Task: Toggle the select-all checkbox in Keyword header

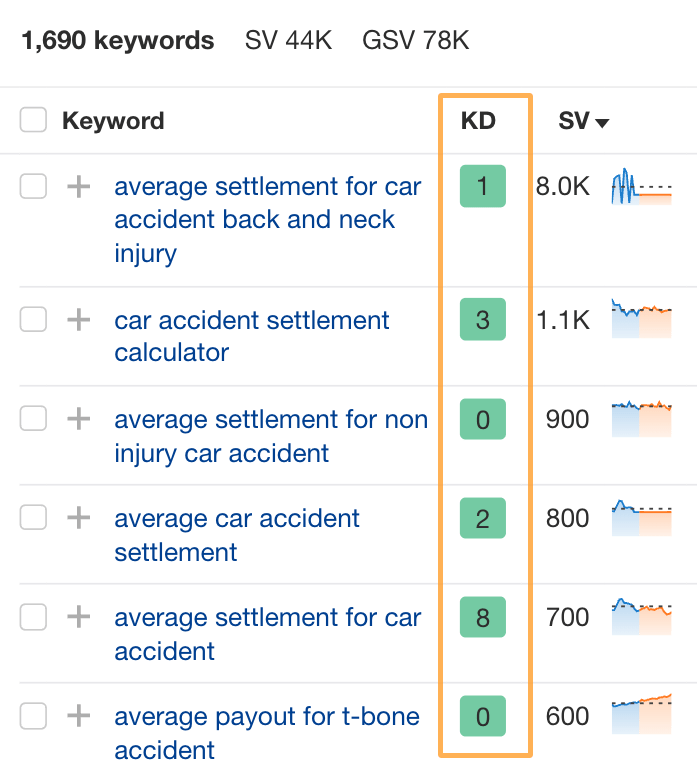Action: [x=34, y=121]
